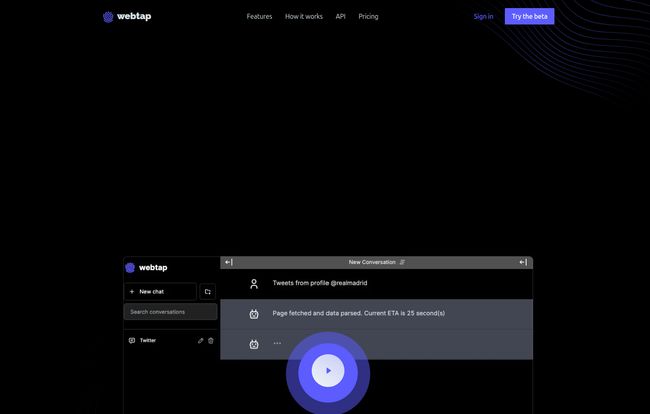The height and width of the screenshot is (414, 650).
Task: Play the demo video
Action: (x=328, y=370)
